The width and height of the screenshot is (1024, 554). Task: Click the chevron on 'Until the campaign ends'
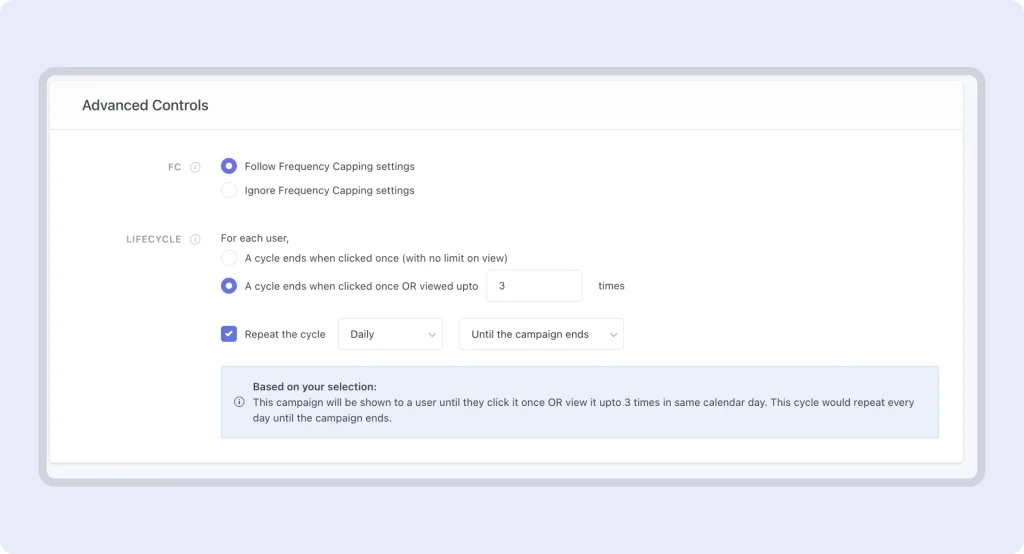pyautogui.click(x=613, y=335)
